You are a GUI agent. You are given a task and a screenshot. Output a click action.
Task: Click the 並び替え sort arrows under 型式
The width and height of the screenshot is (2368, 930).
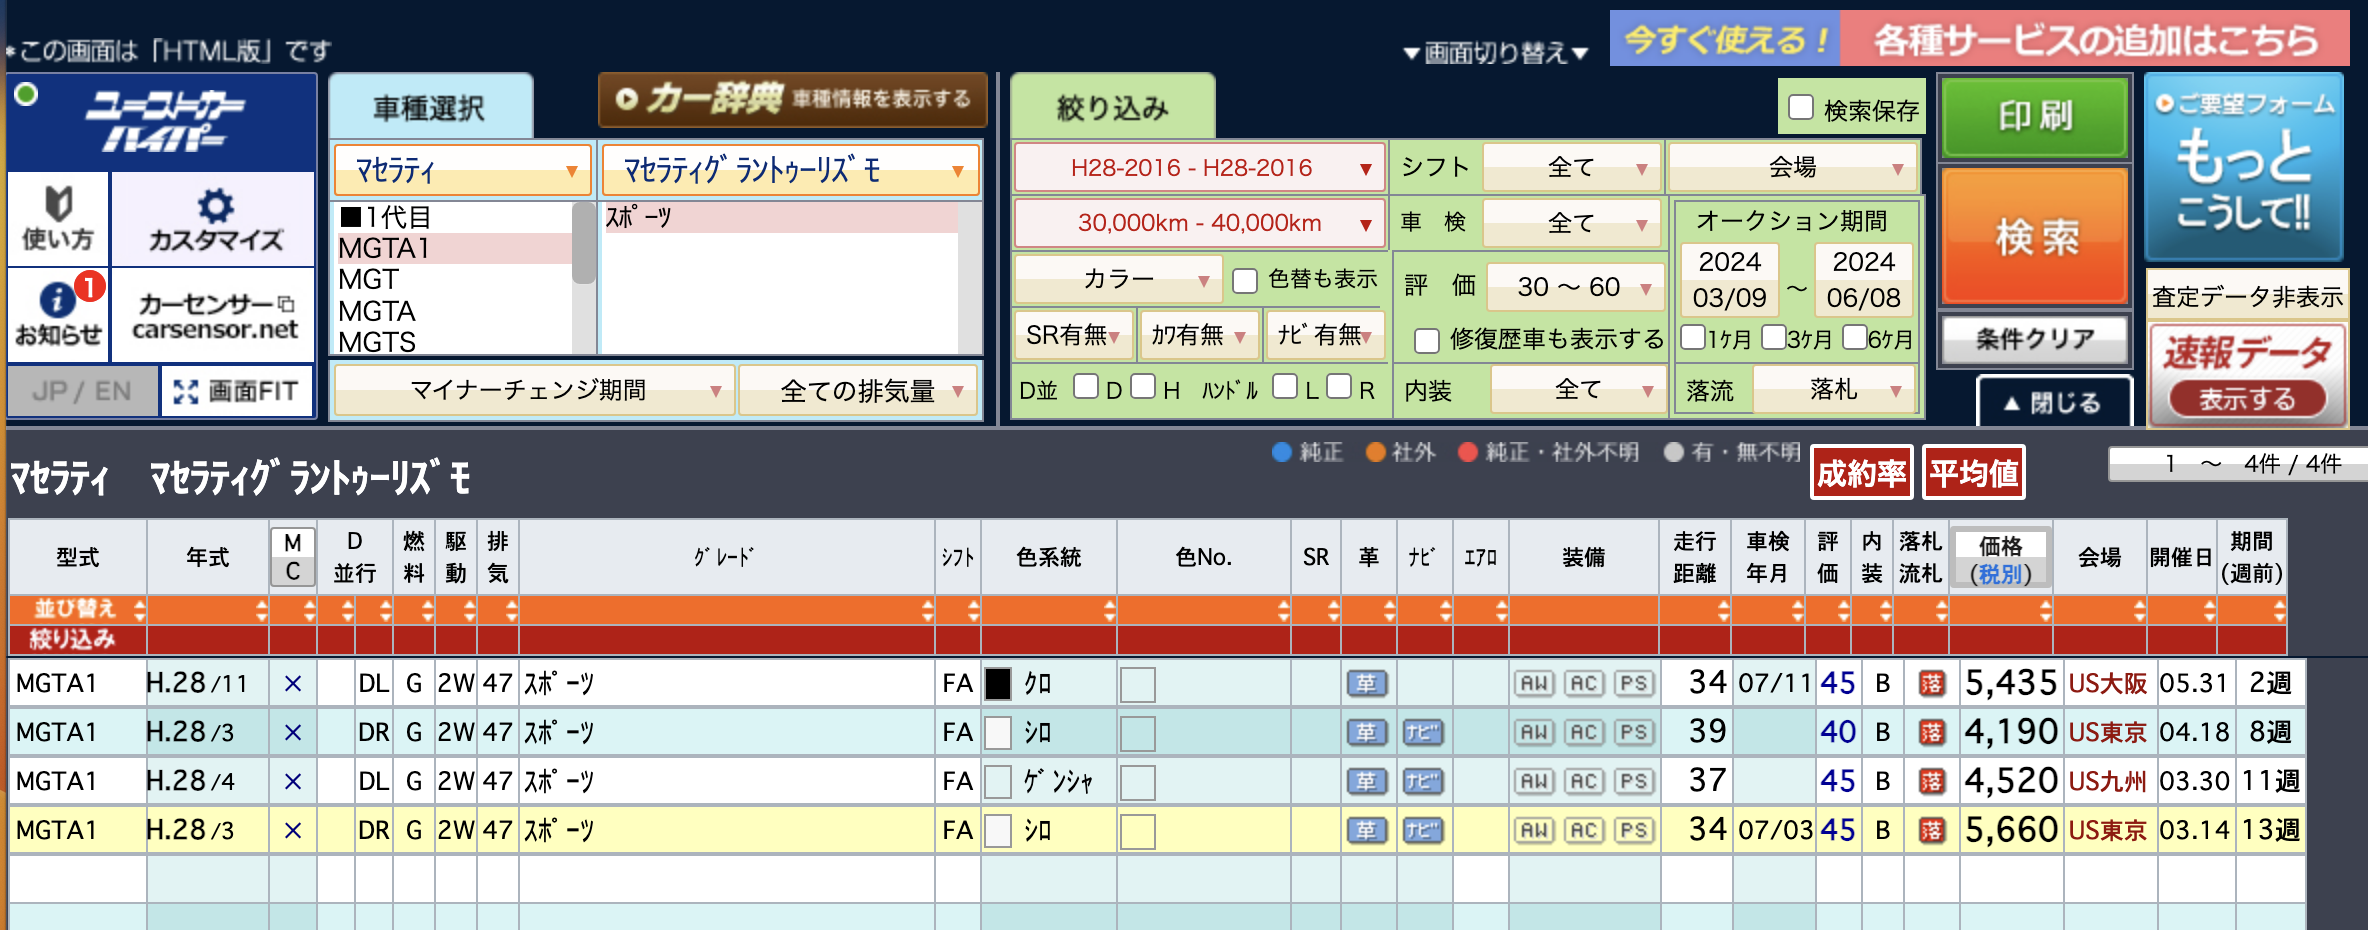point(139,610)
